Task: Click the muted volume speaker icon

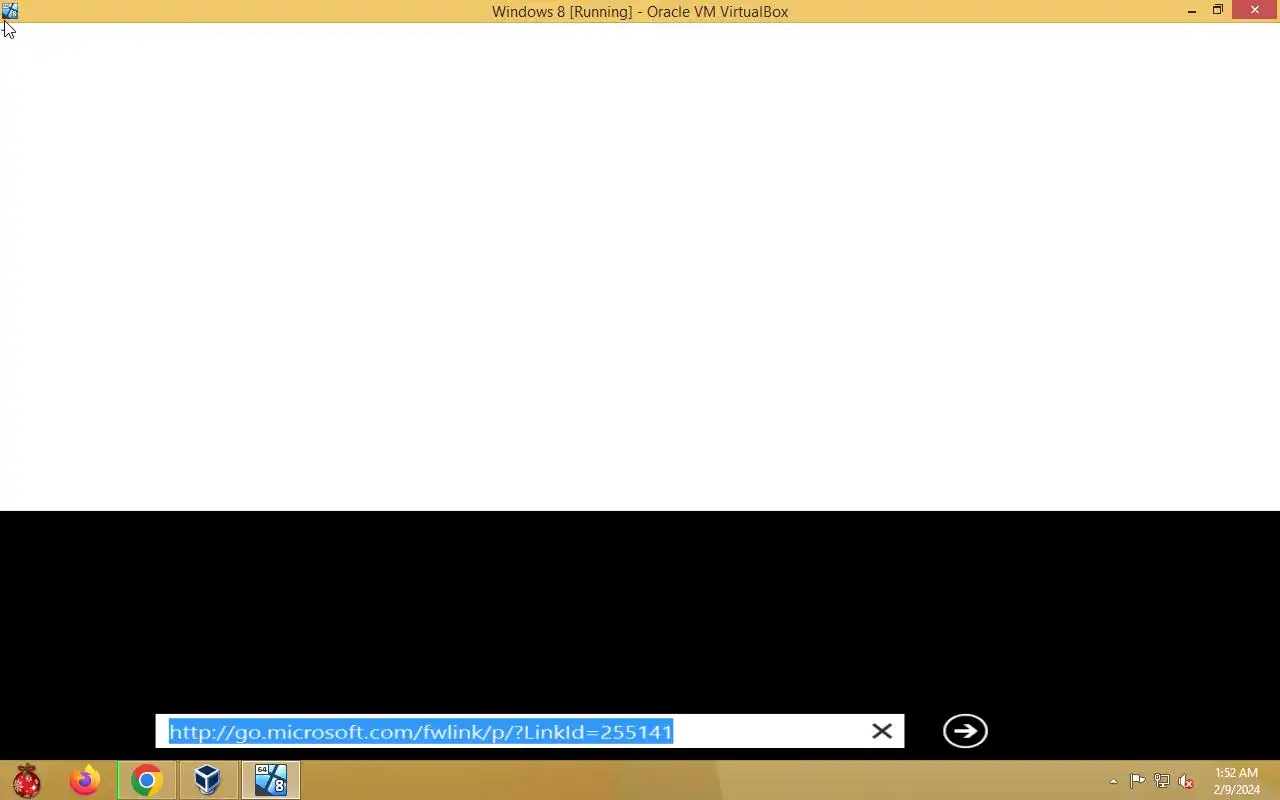Action: point(1186,781)
